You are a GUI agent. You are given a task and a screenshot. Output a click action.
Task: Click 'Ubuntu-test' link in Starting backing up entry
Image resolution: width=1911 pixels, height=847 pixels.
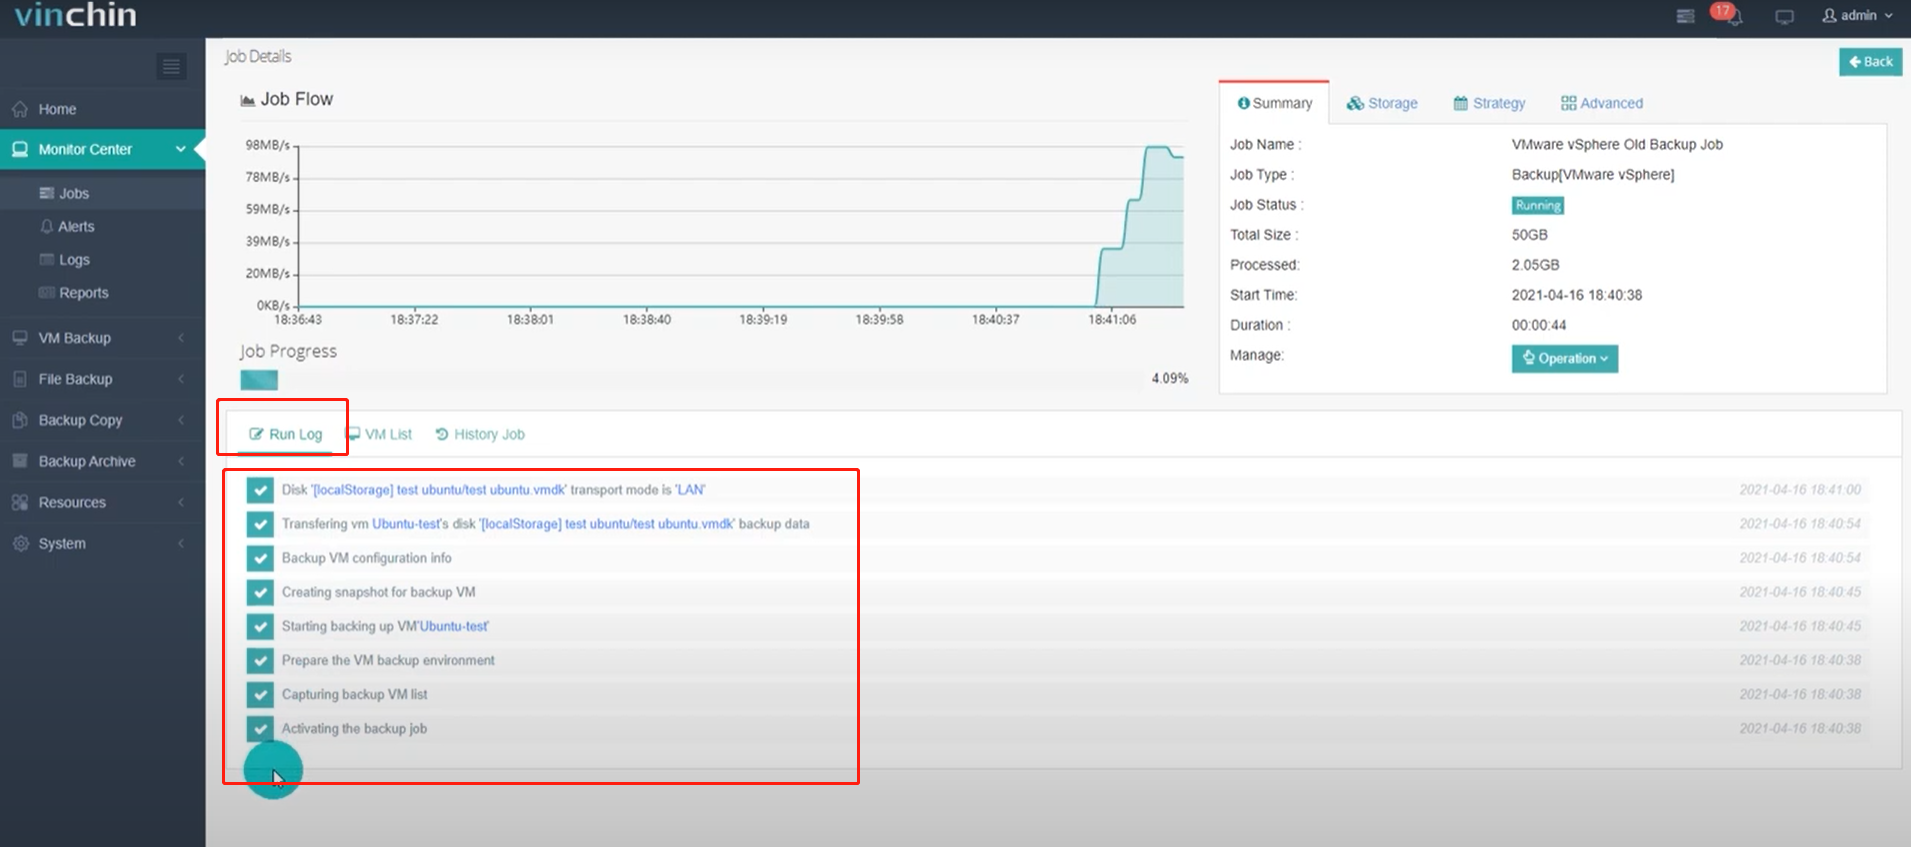pyautogui.click(x=454, y=626)
